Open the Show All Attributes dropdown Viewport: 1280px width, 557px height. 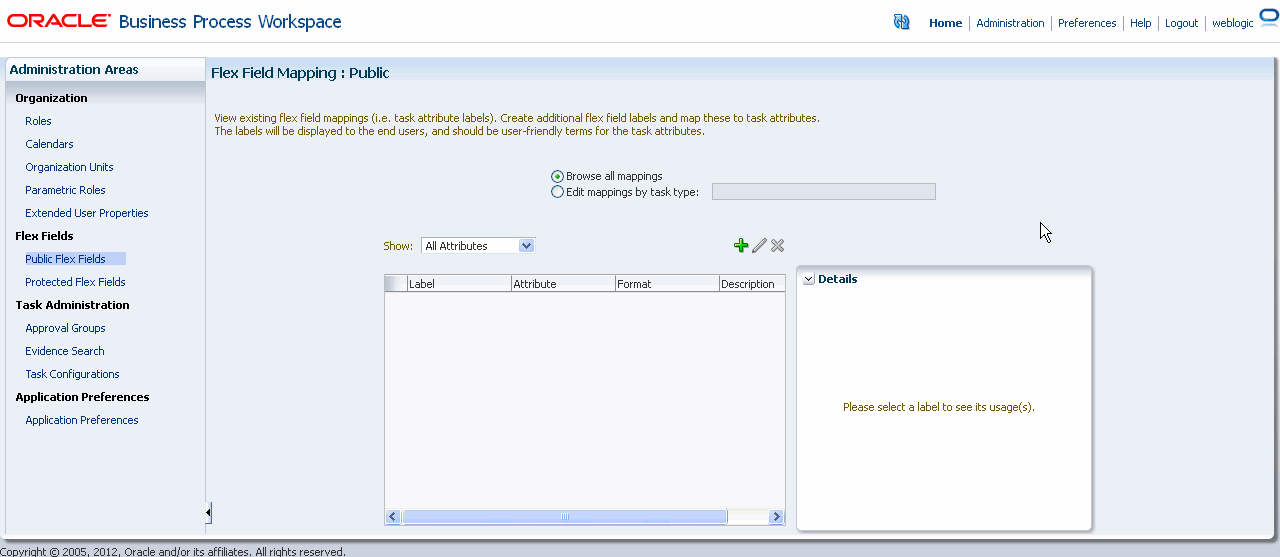tap(478, 245)
